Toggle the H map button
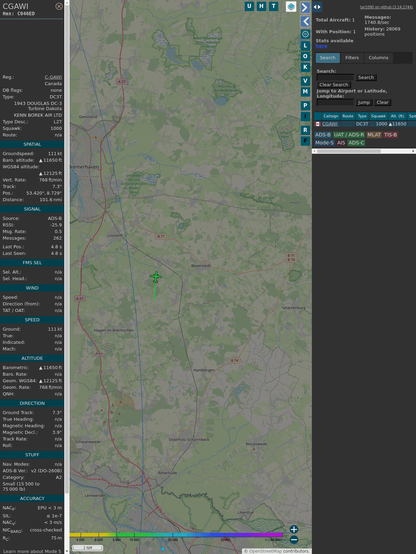 (x=262, y=6)
